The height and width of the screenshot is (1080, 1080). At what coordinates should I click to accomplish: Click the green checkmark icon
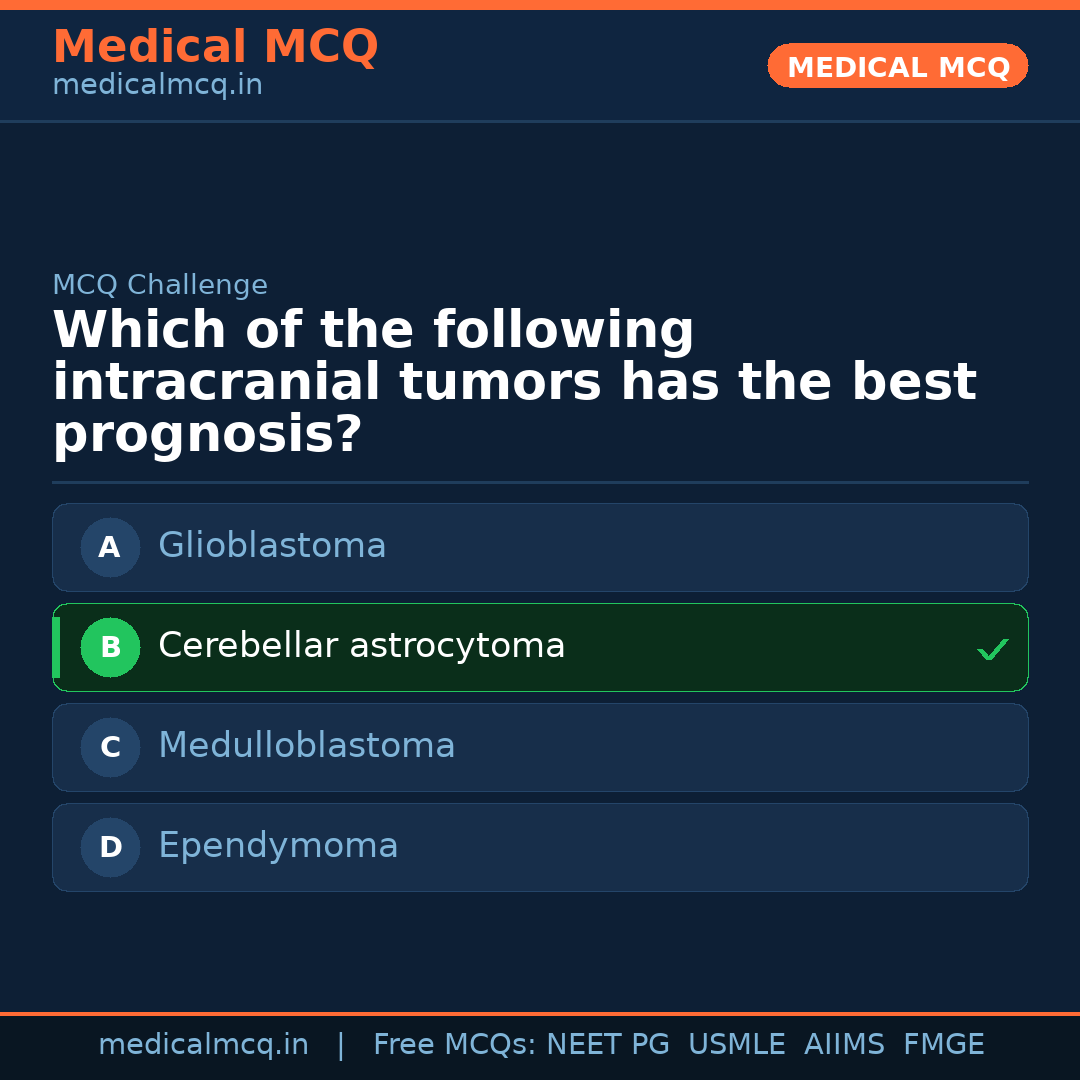point(993,650)
